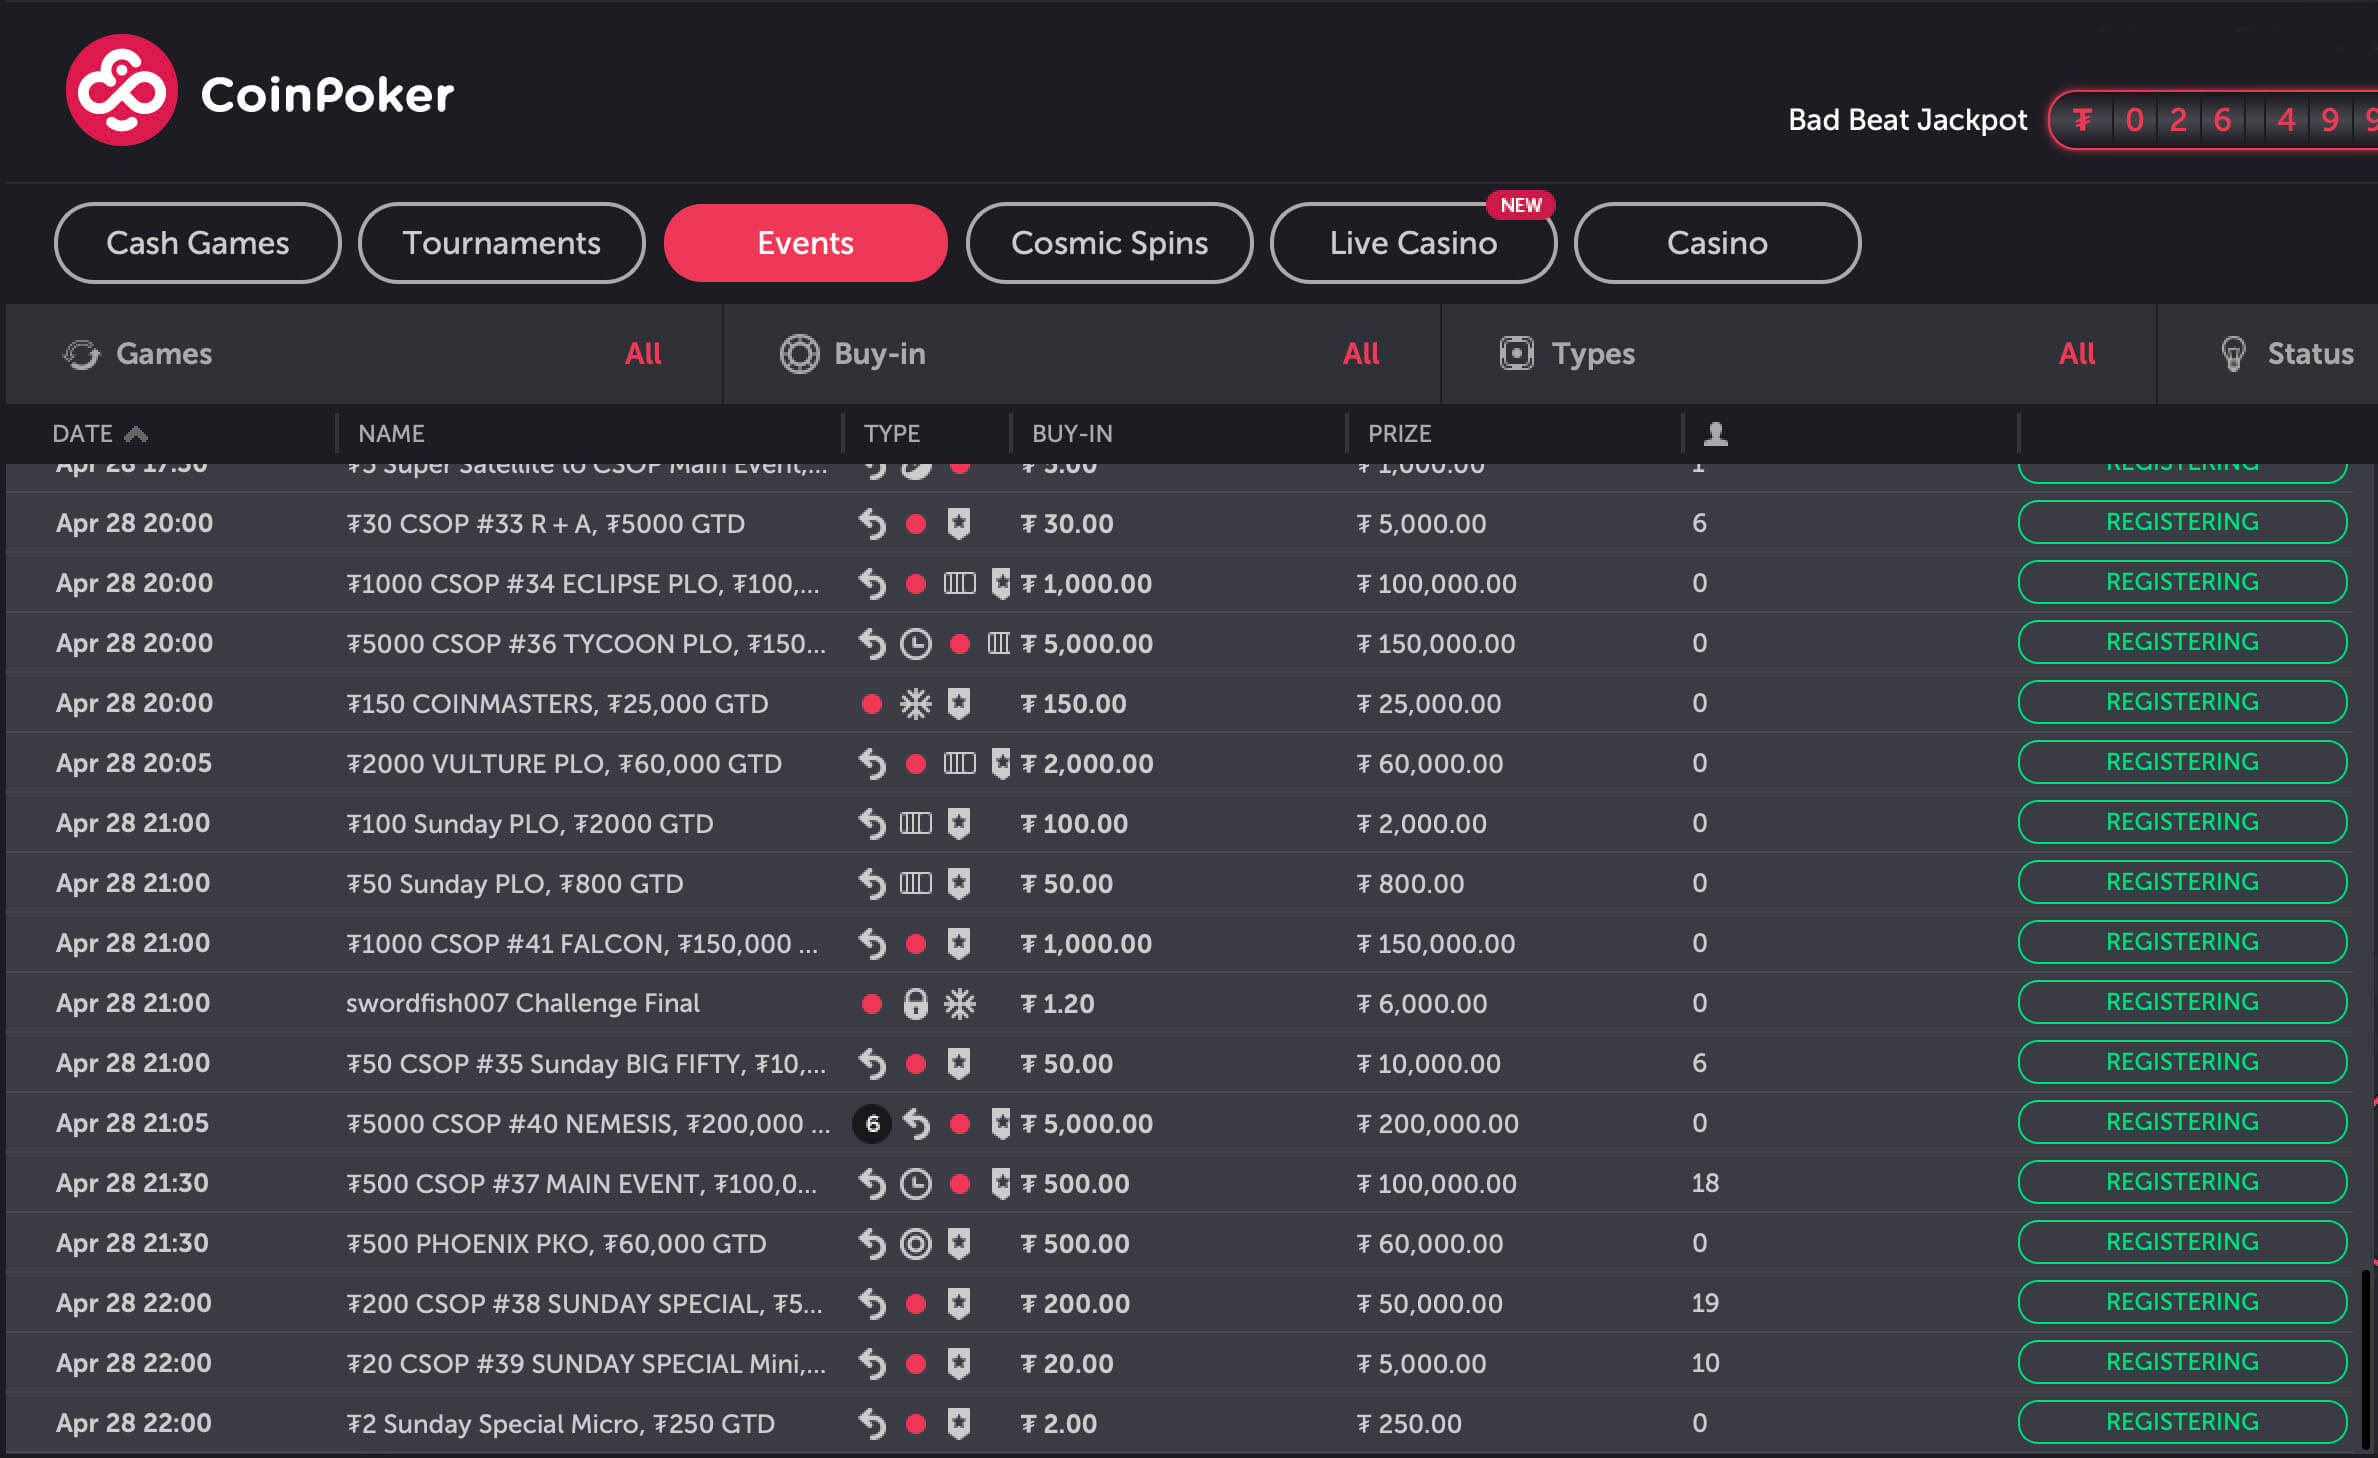This screenshot has width=2378, height=1458.
Task: Toggle the DATE column sort arrow
Action: [x=136, y=433]
